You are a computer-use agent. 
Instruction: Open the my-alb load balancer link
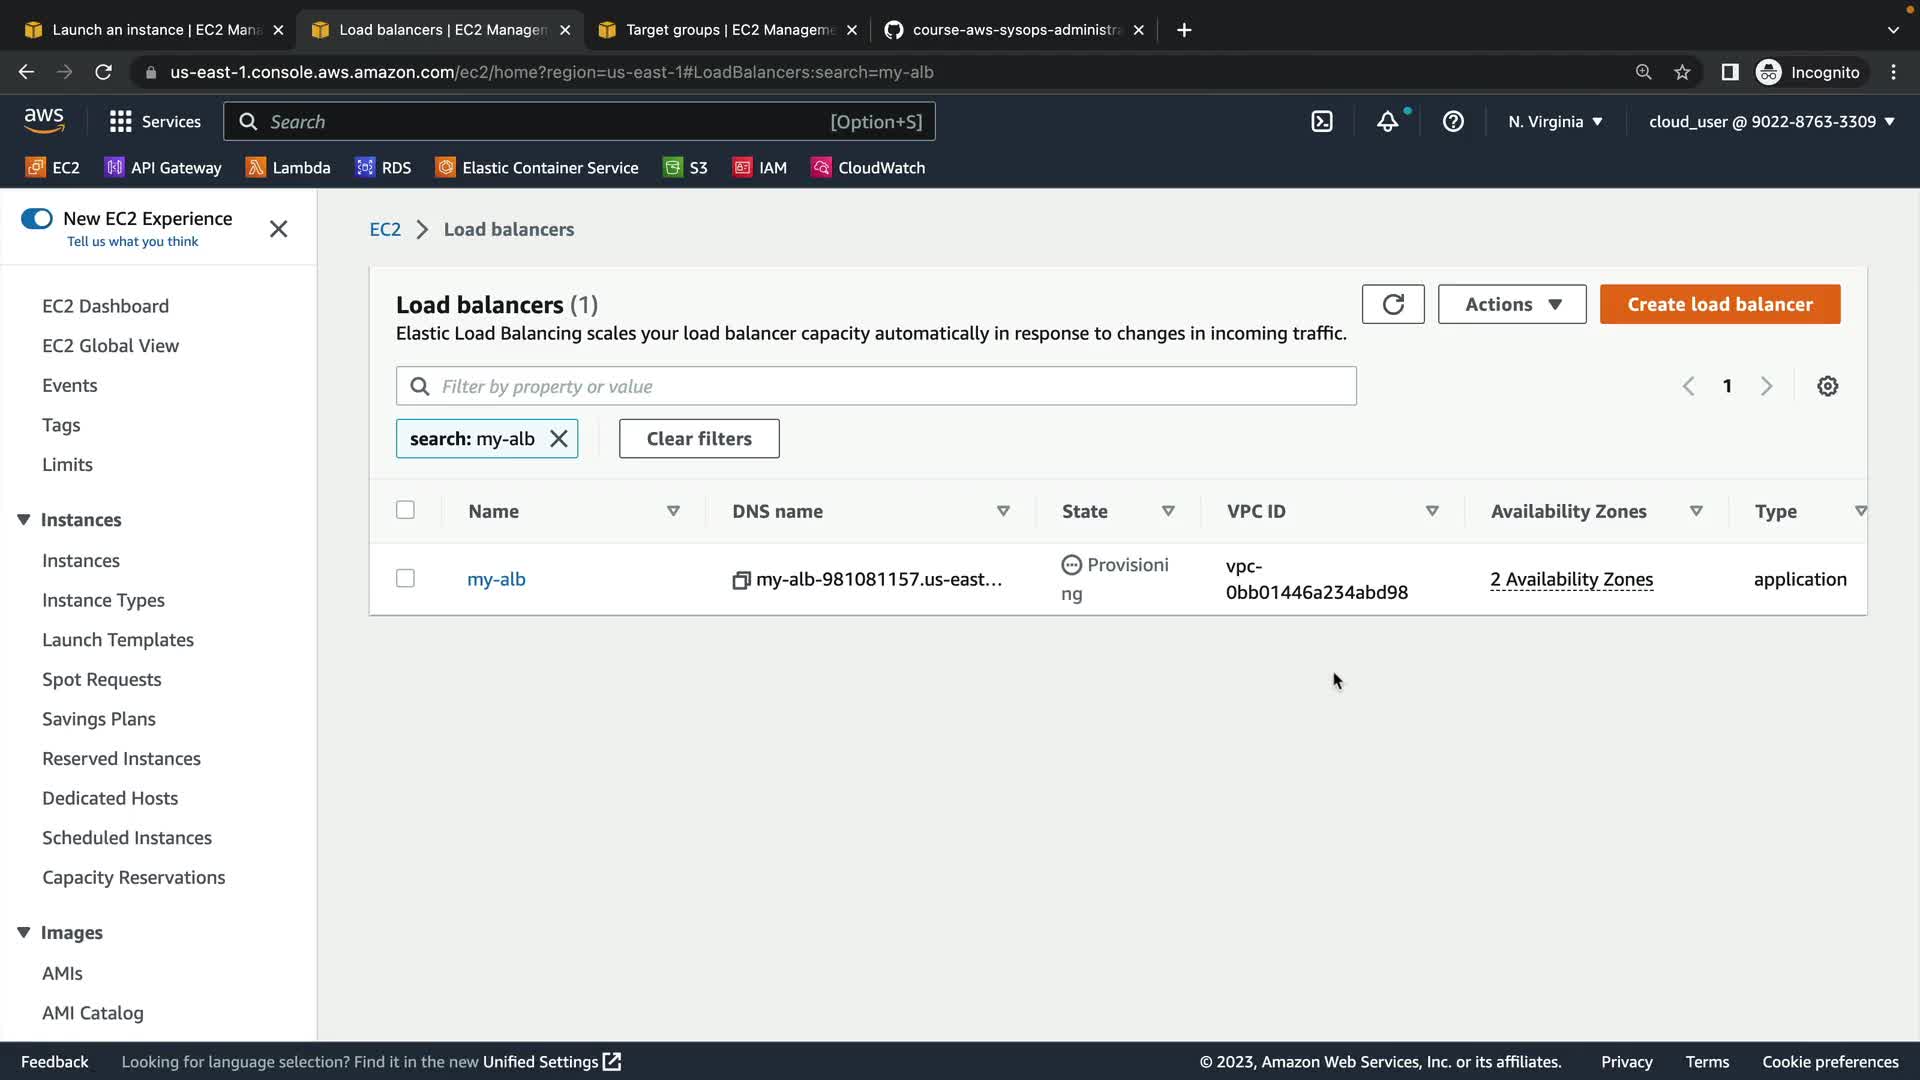click(496, 579)
